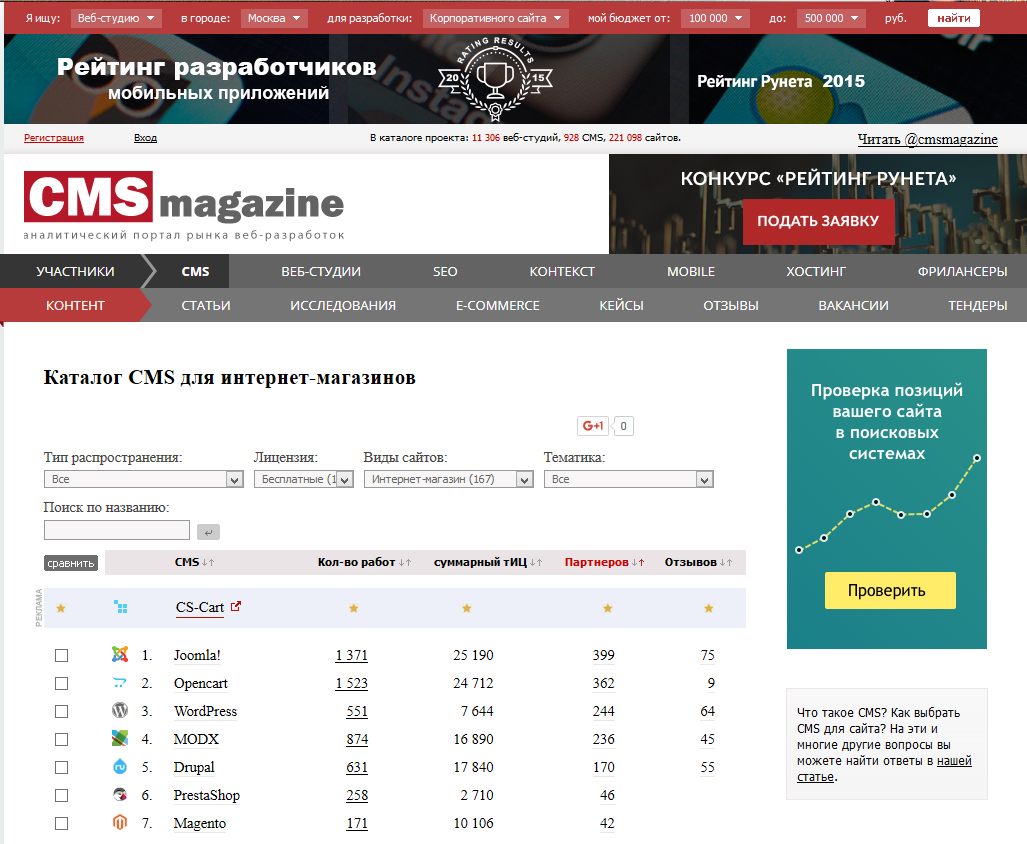Check the PrestaShop compare checkbox
This screenshot has height=844, width=1027.
pos(62,796)
